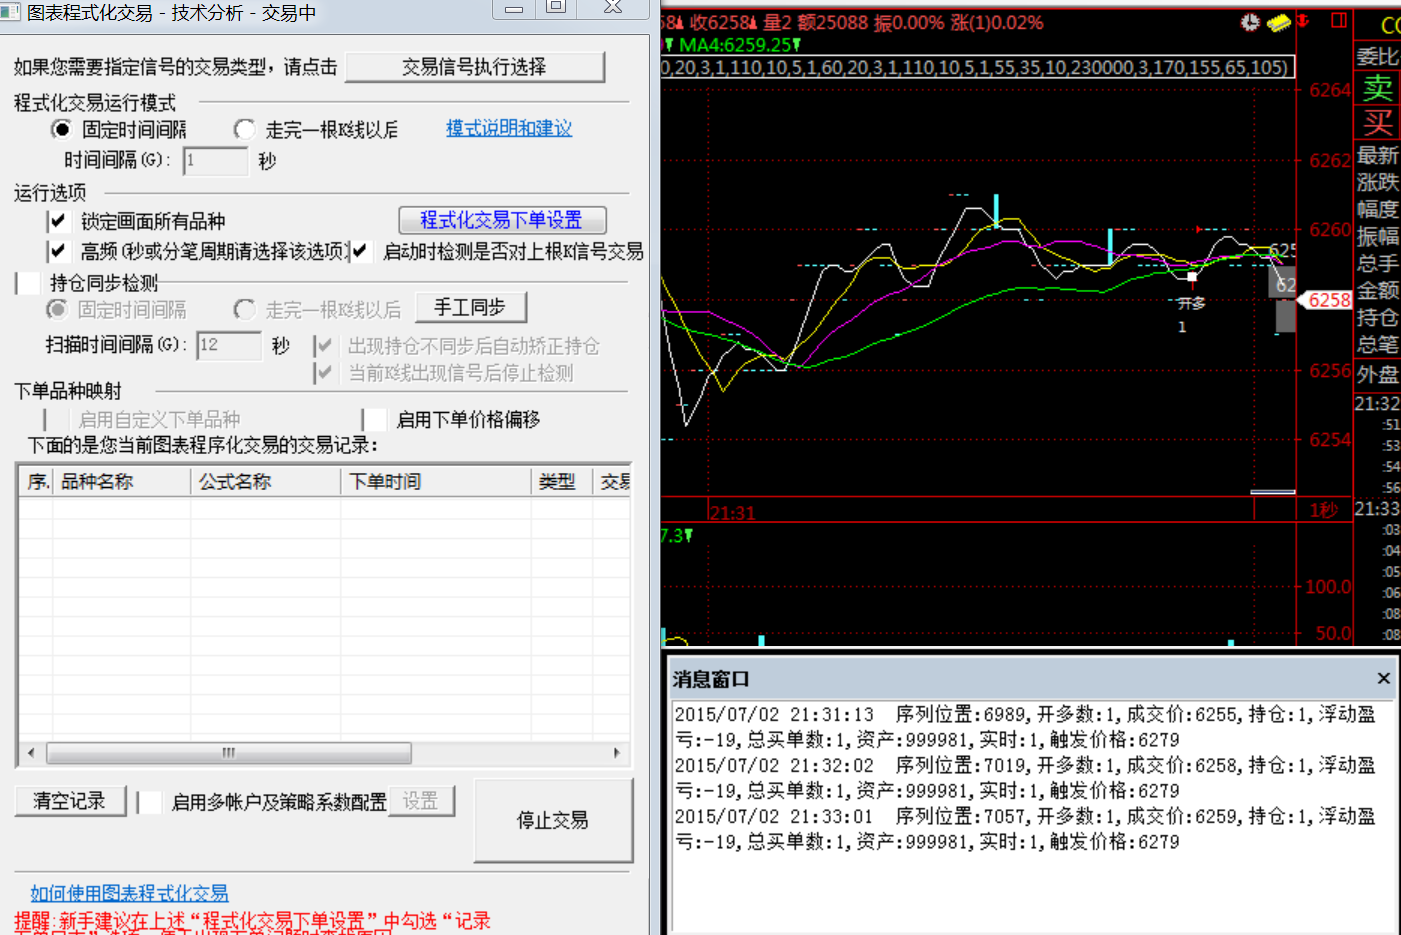1401x935 pixels.
Task: Click the 2015/07/02 21:32:02 message entry
Action: (x=1025, y=778)
